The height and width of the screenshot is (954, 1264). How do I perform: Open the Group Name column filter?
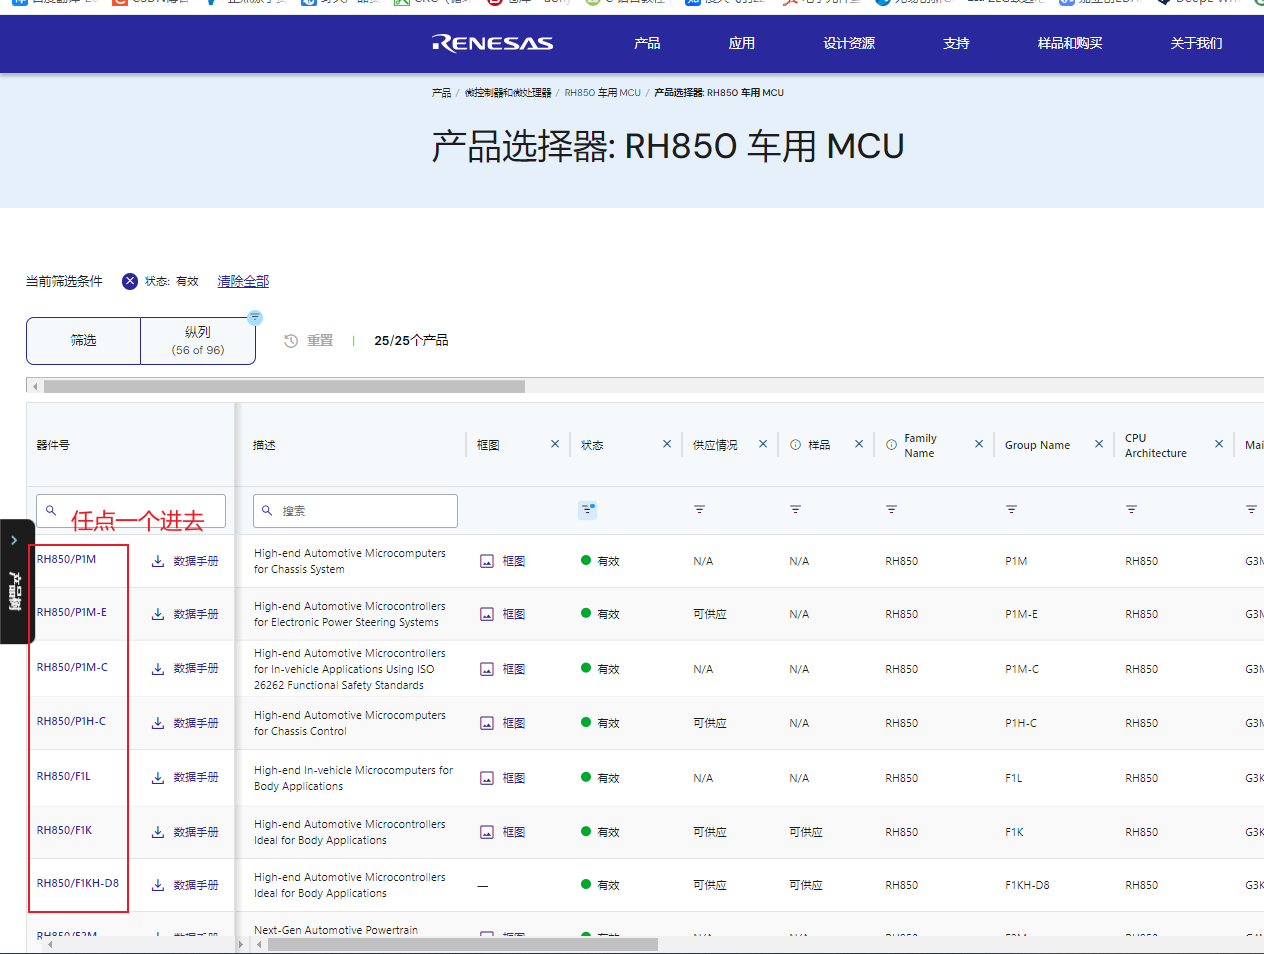pyautogui.click(x=1011, y=510)
